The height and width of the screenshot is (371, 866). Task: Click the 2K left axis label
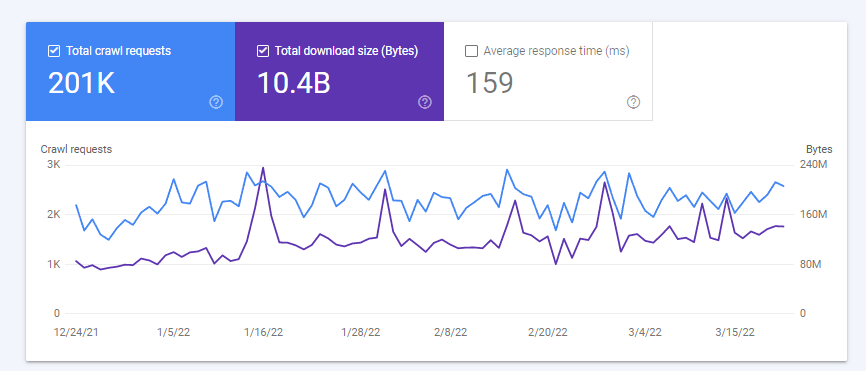(x=53, y=215)
